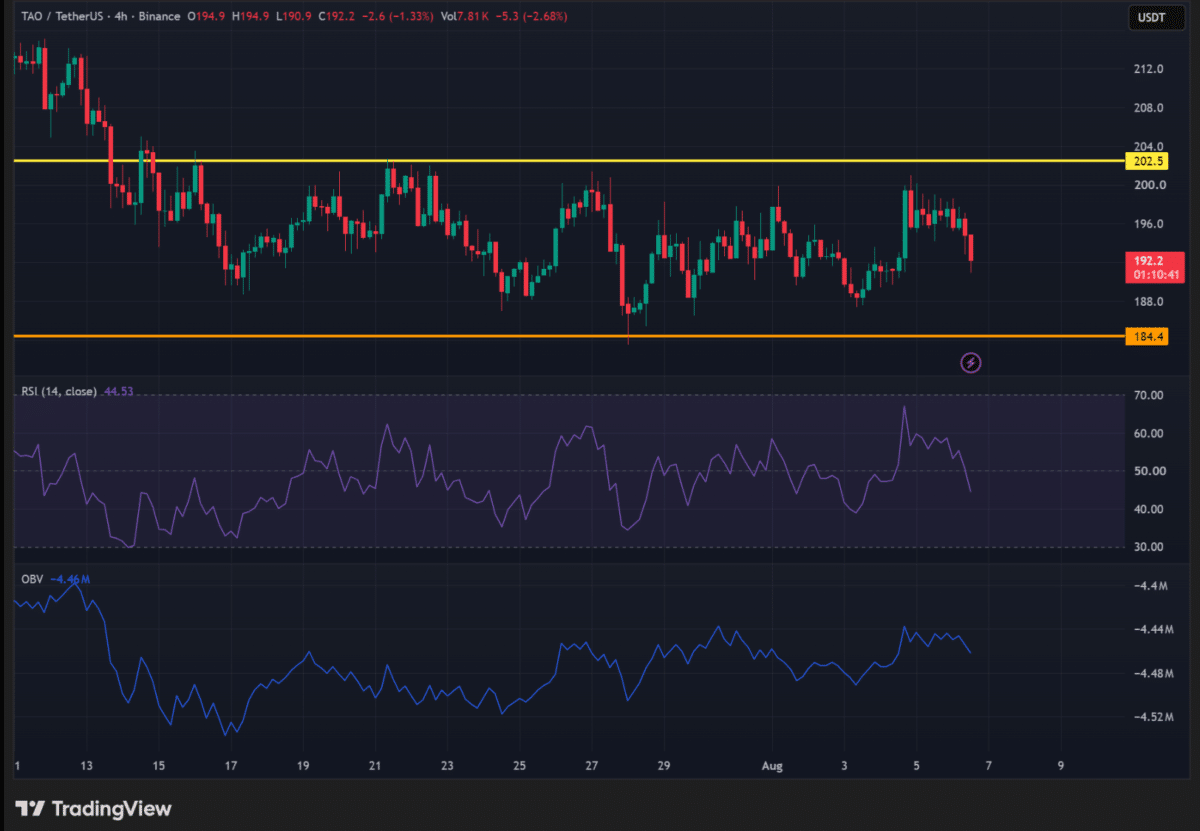The width and height of the screenshot is (1200, 831).
Task: Click the RSI value 44.53 readout
Action: click(118, 392)
